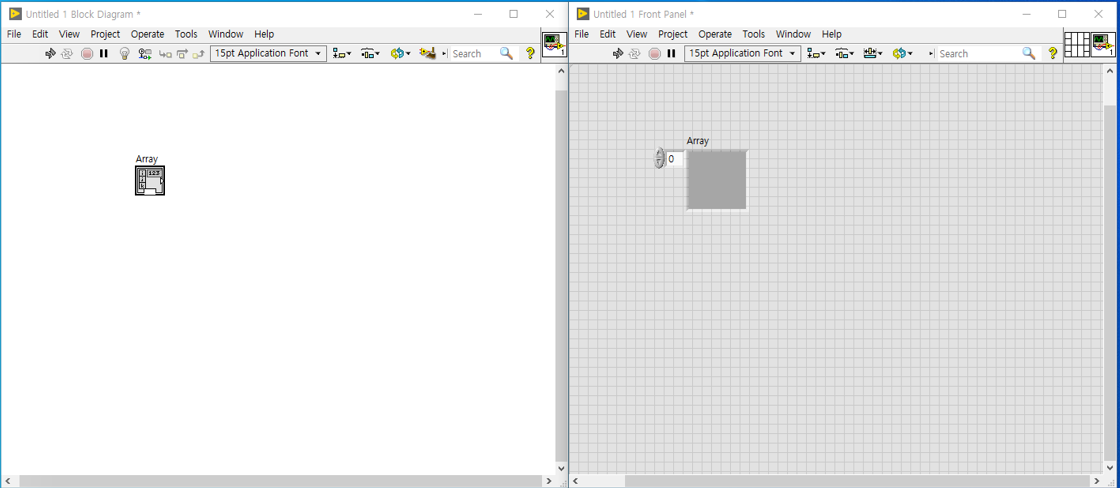Select the Array terminal on block diagram
The width and height of the screenshot is (1120, 488).
point(150,181)
